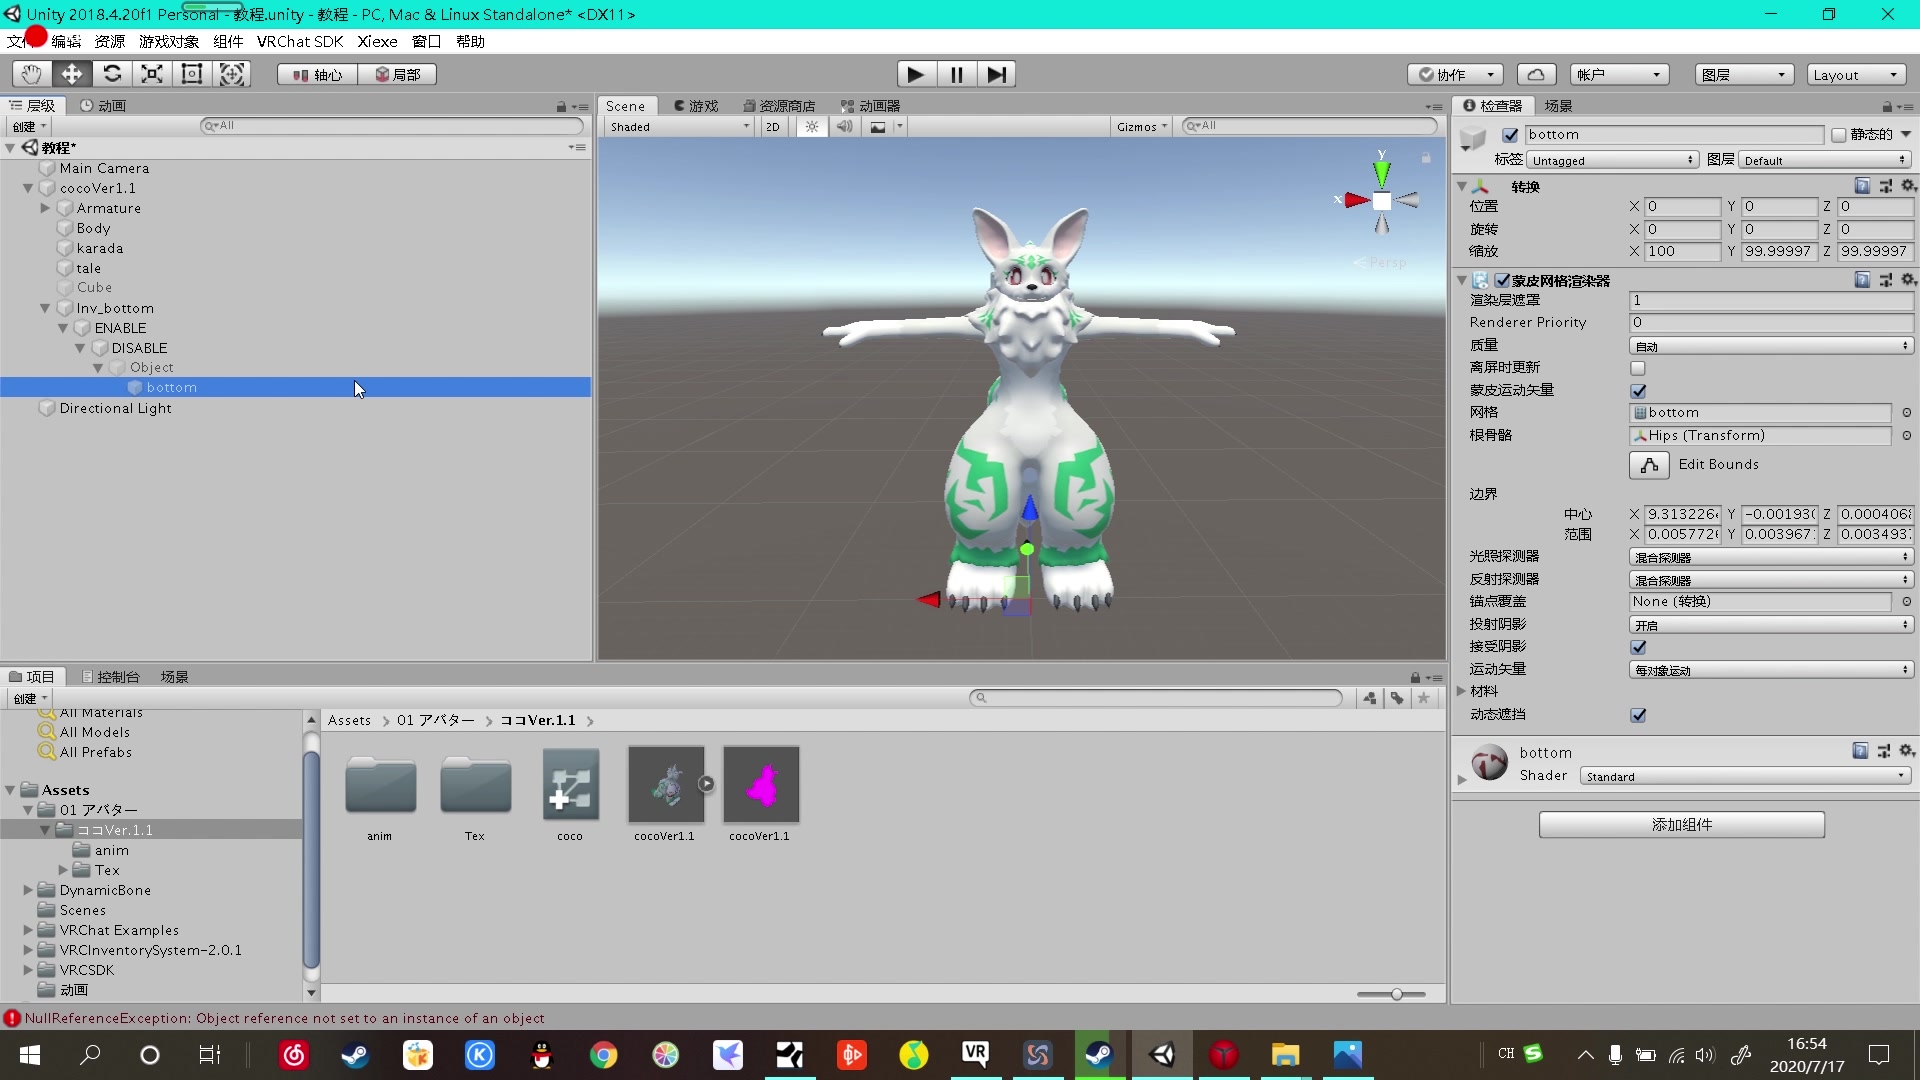Image resolution: width=1920 pixels, height=1080 pixels.
Task: Collapse the DISABLE object in the hierarchy
Action: click(x=80, y=348)
